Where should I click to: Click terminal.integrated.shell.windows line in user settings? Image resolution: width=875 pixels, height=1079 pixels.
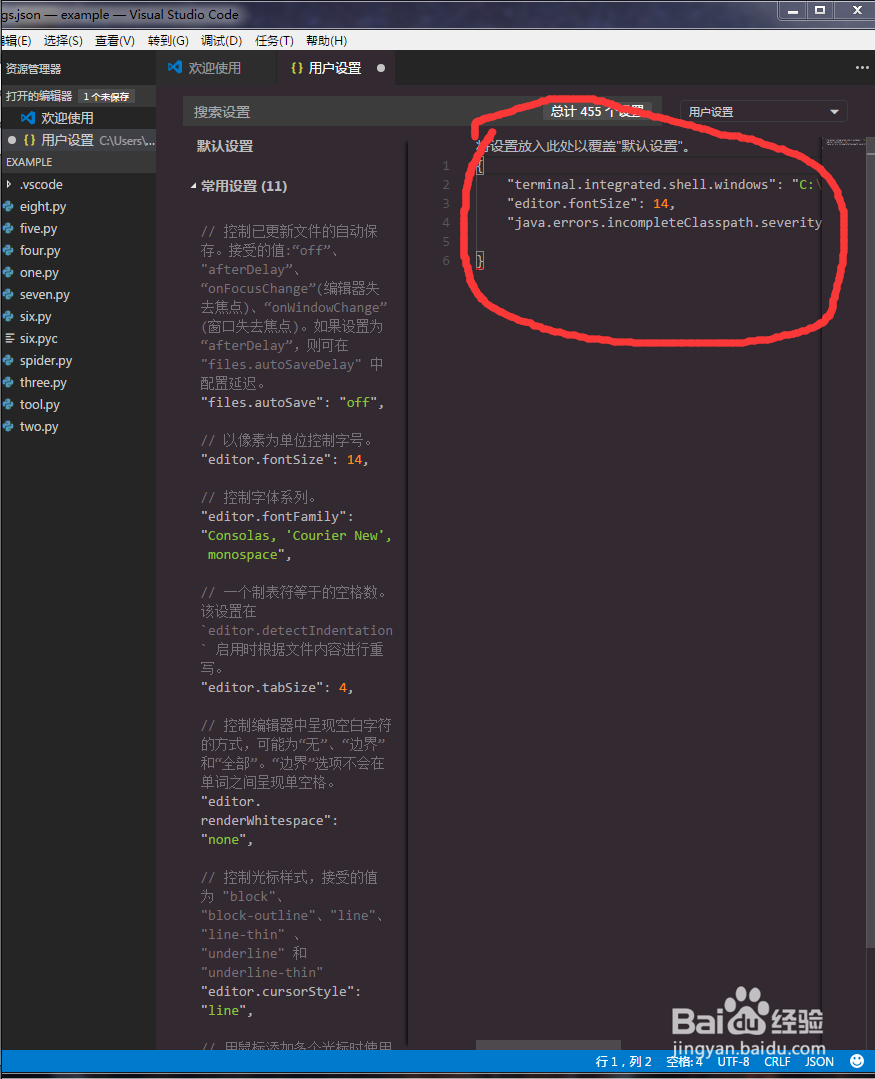pos(664,184)
